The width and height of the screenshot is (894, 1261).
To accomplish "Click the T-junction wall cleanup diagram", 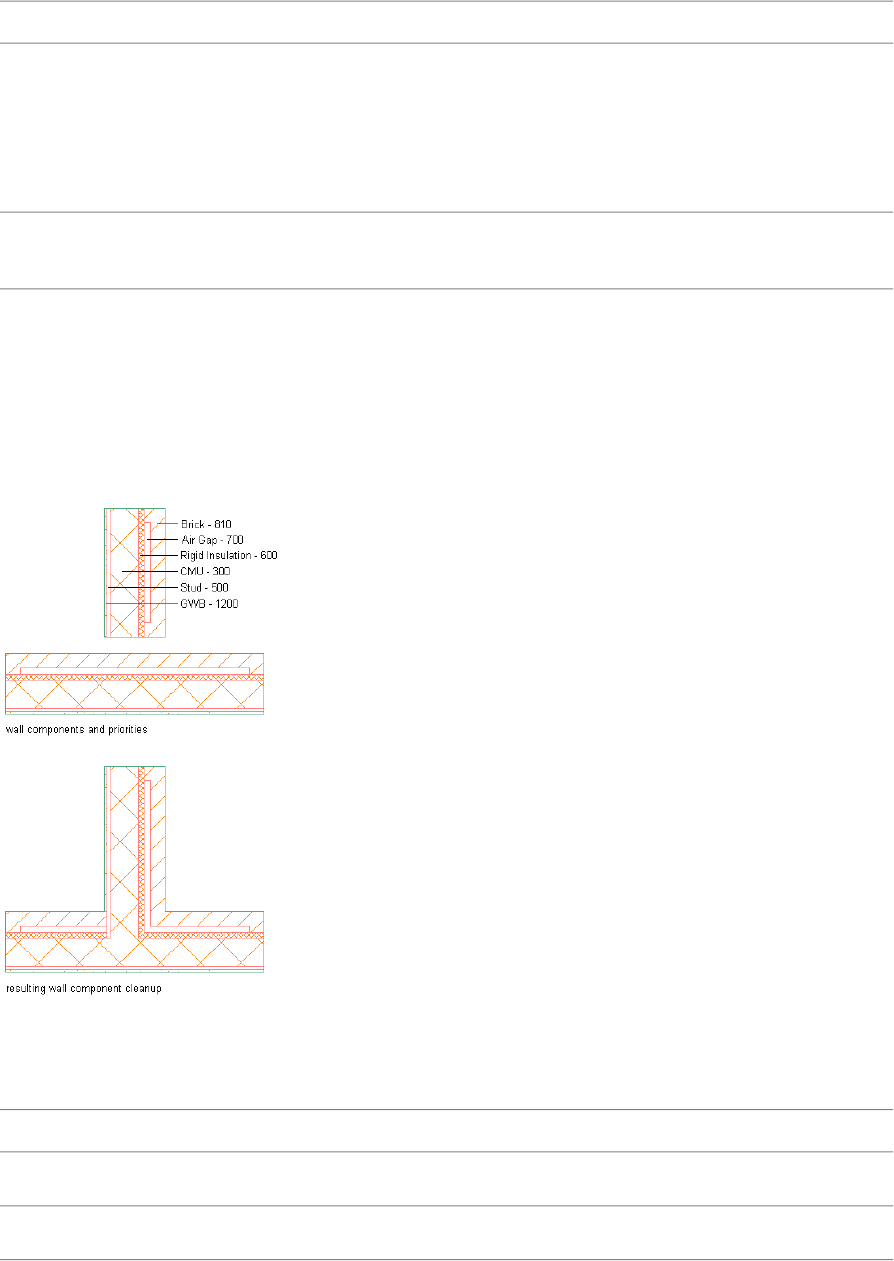I will 135,870.
